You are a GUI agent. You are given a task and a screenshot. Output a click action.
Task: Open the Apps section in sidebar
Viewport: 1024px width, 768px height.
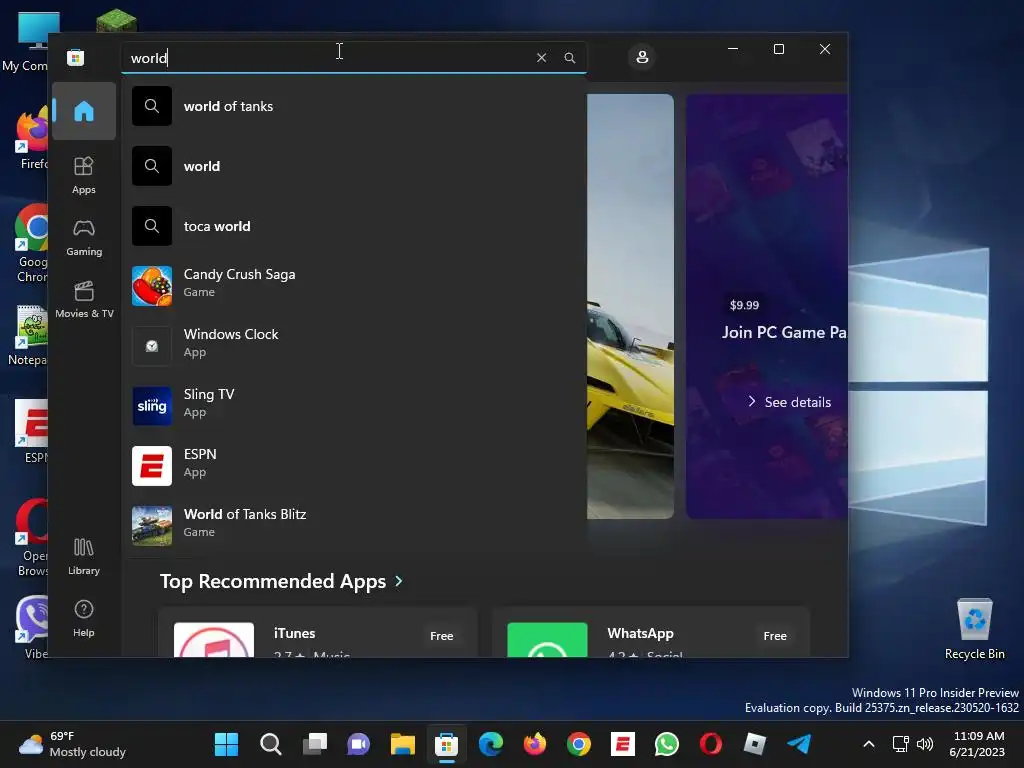coord(84,175)
